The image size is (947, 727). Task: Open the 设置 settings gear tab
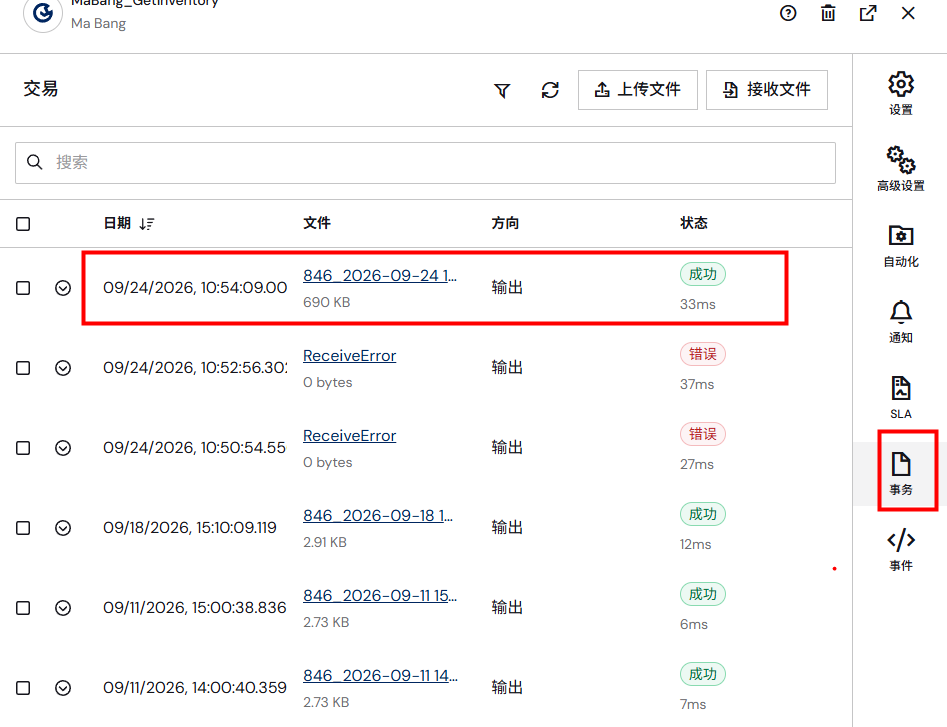(x=900, y=94)
